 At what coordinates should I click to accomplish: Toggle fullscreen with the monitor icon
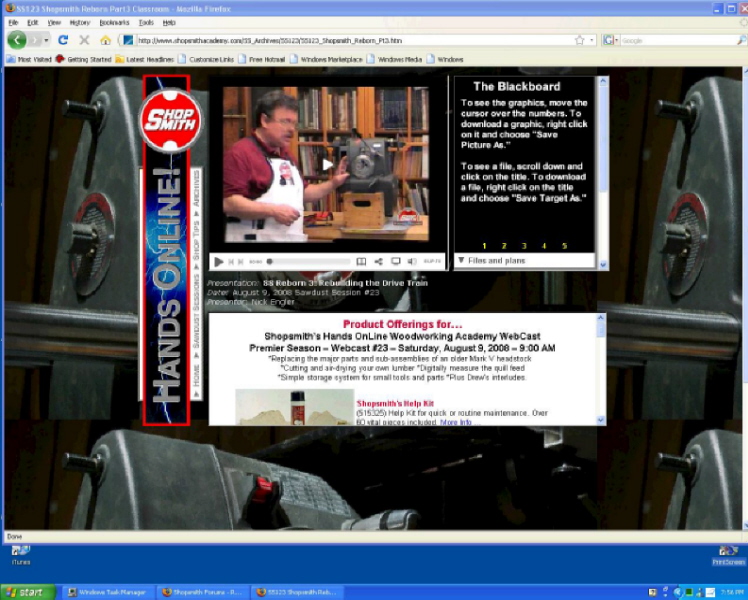395,261
